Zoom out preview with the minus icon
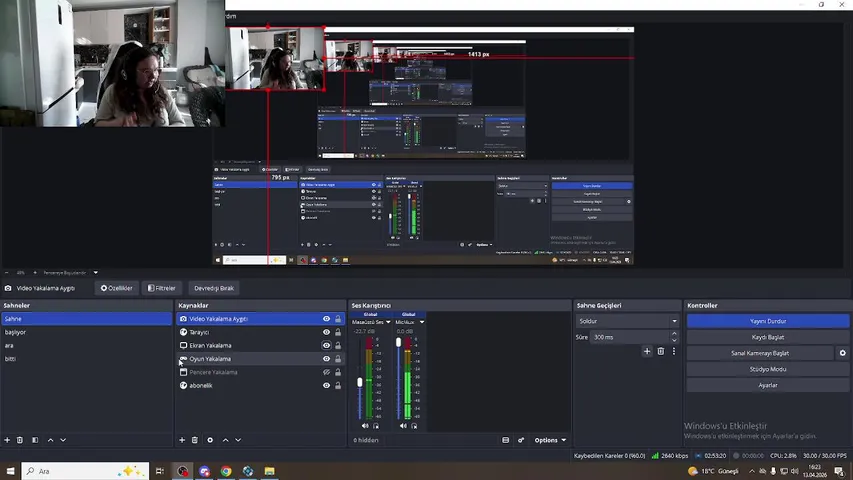The image size is (853, 480). [x=7, y=273]
